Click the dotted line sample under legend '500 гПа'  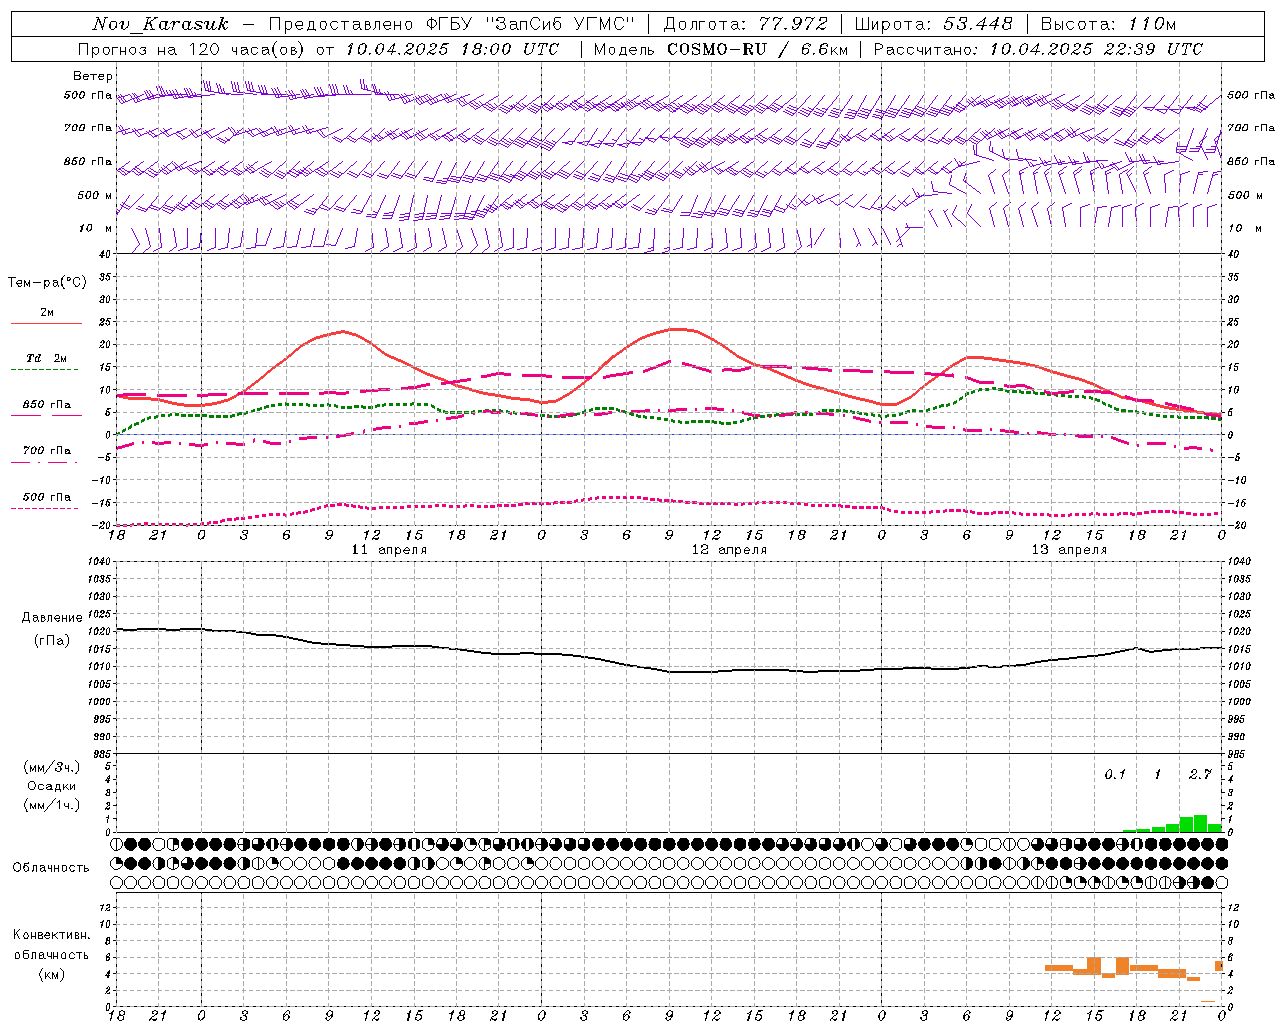click(45, 509)
